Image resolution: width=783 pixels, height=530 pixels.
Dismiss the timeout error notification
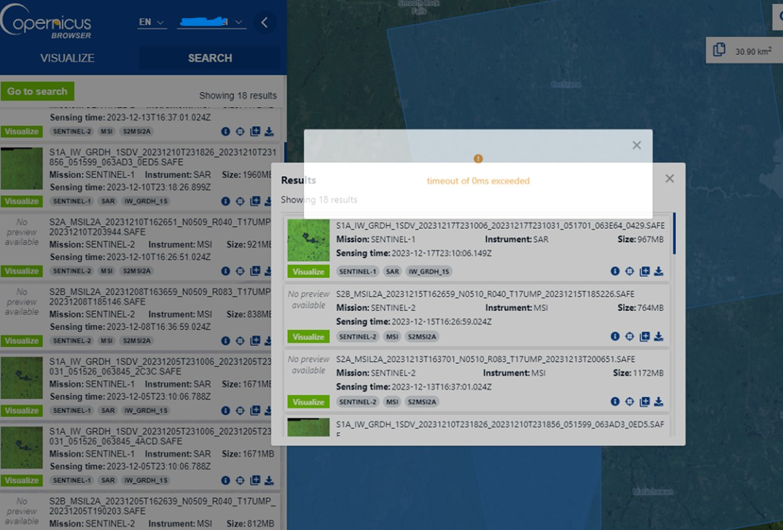click(x=637, y=145)
